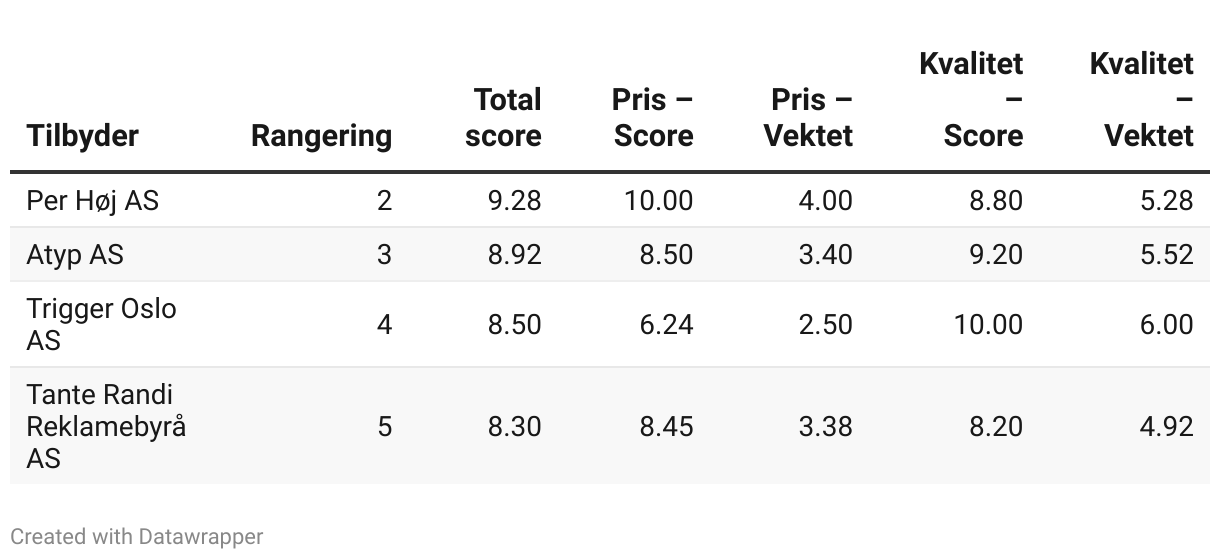Screen dimensions: 1220x560
Task: Click the Kvalitet – Score header
Action: pos(971,100)
